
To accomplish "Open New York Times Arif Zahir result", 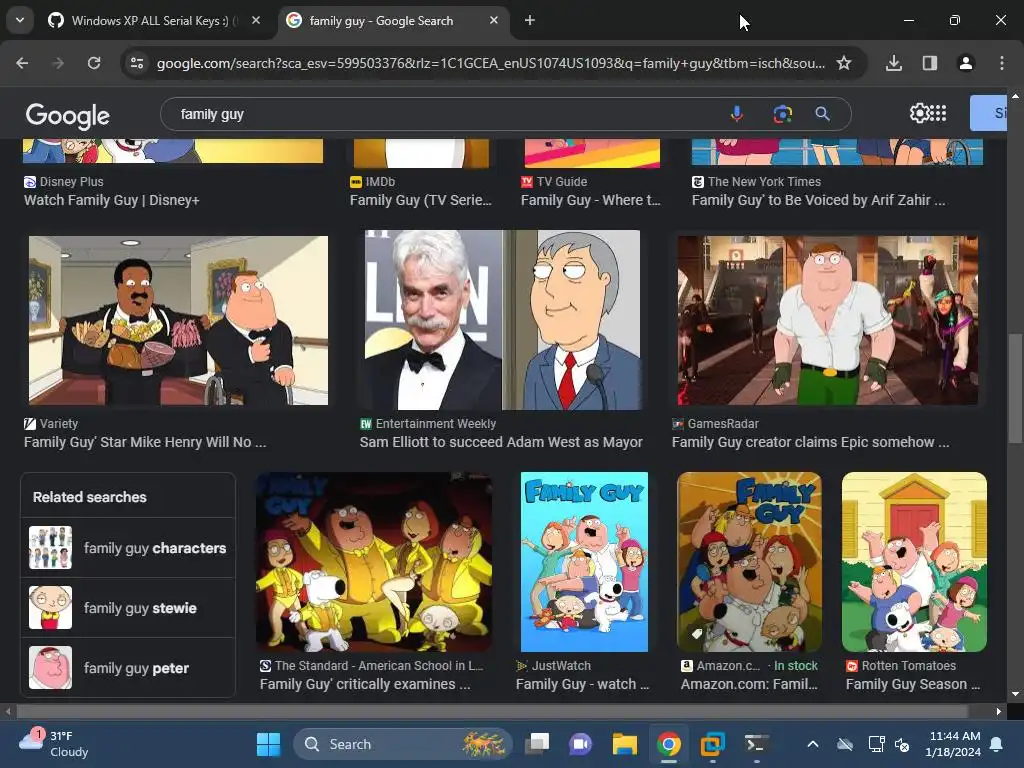I will click(818, 200).
